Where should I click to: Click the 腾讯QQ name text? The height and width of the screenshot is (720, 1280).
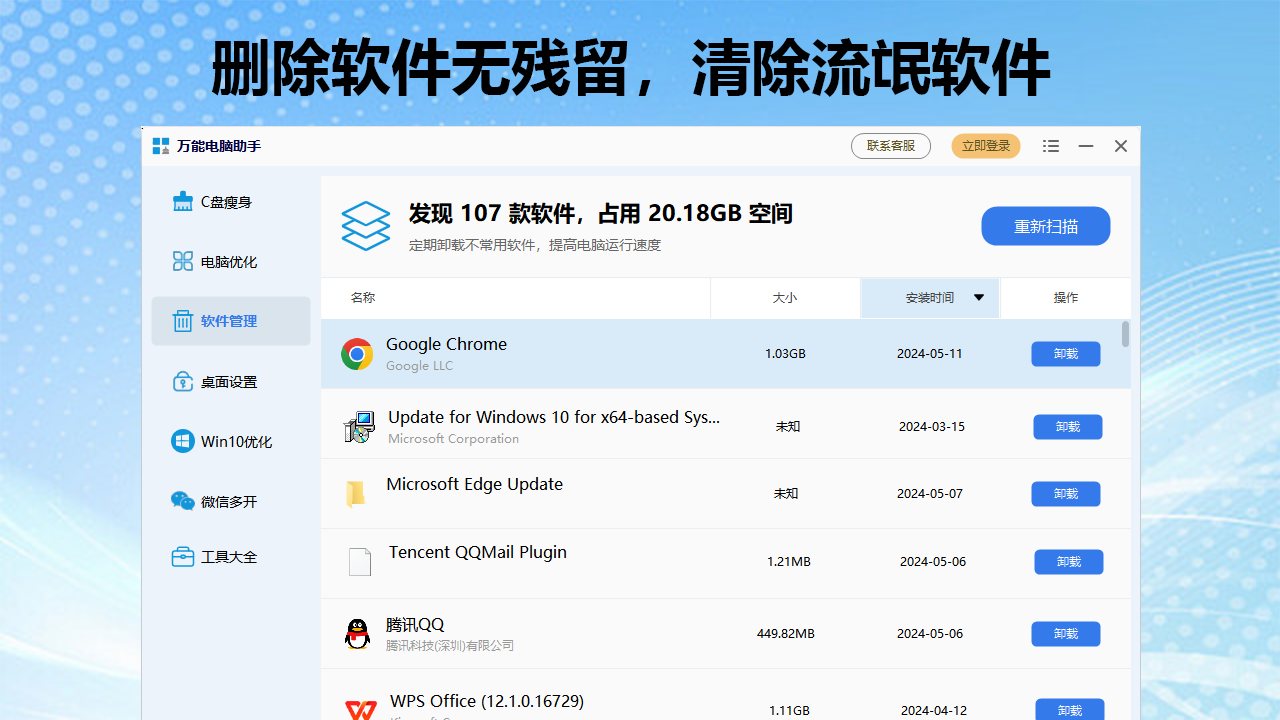pos(415,625)
